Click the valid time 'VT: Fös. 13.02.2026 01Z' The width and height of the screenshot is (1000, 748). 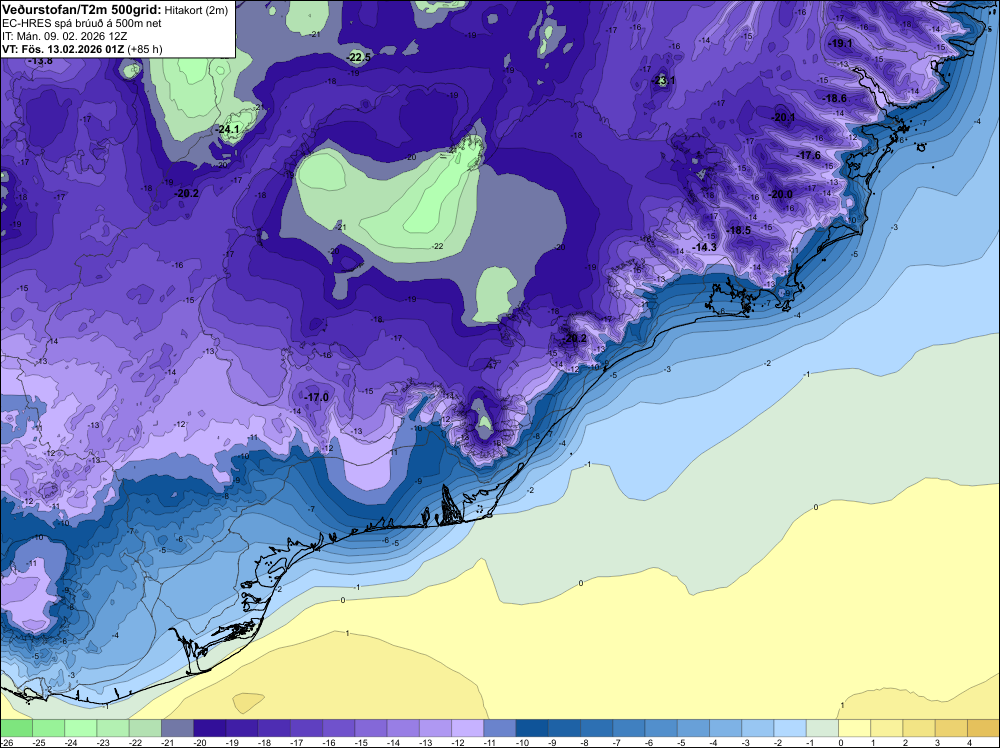click(63, 49)
